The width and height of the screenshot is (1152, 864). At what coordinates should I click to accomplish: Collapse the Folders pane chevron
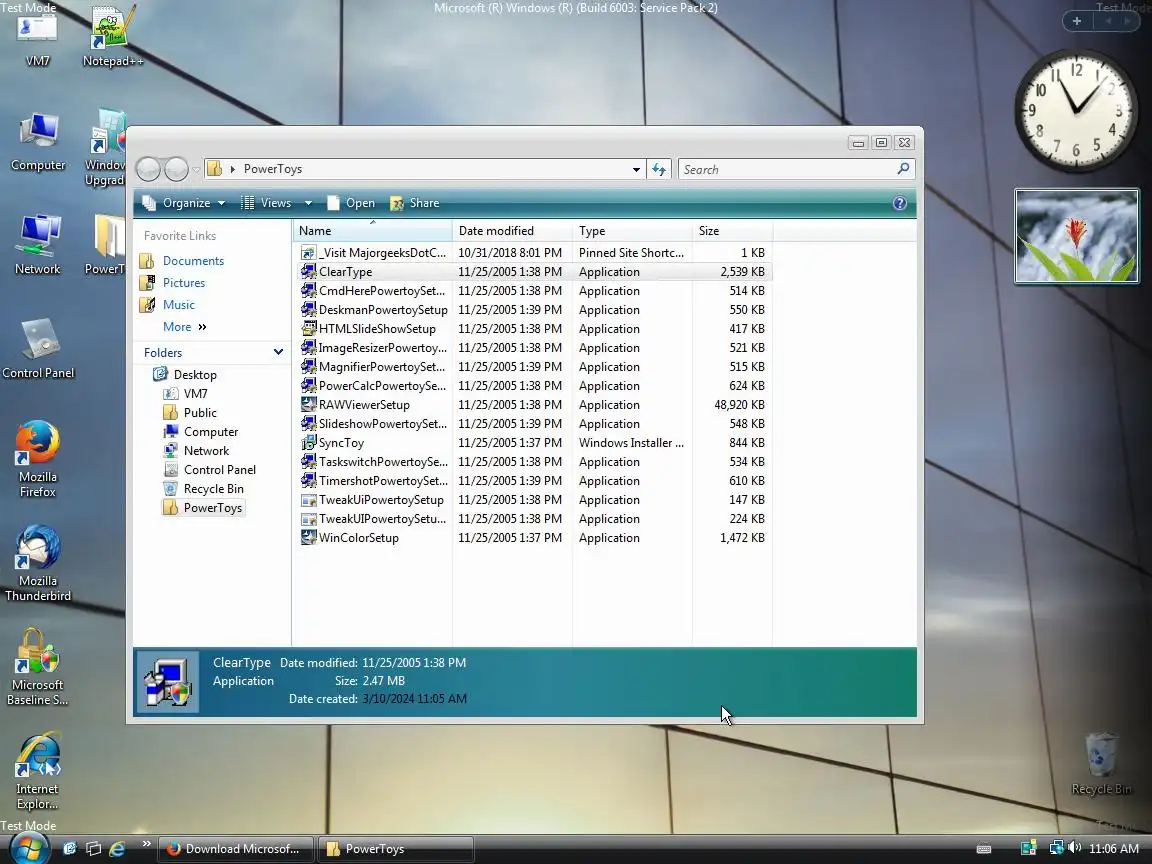[278, 353]
